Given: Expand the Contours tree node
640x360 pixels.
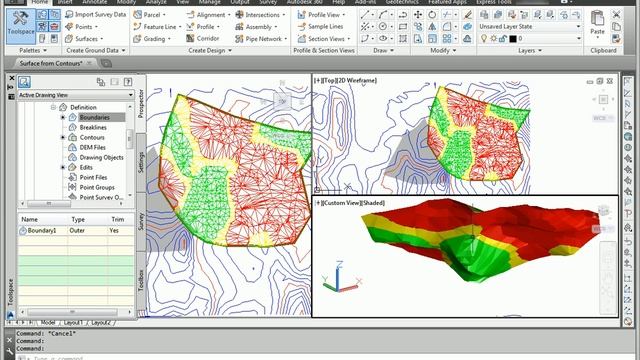Looking at the screenshot, I should (63, 138).
